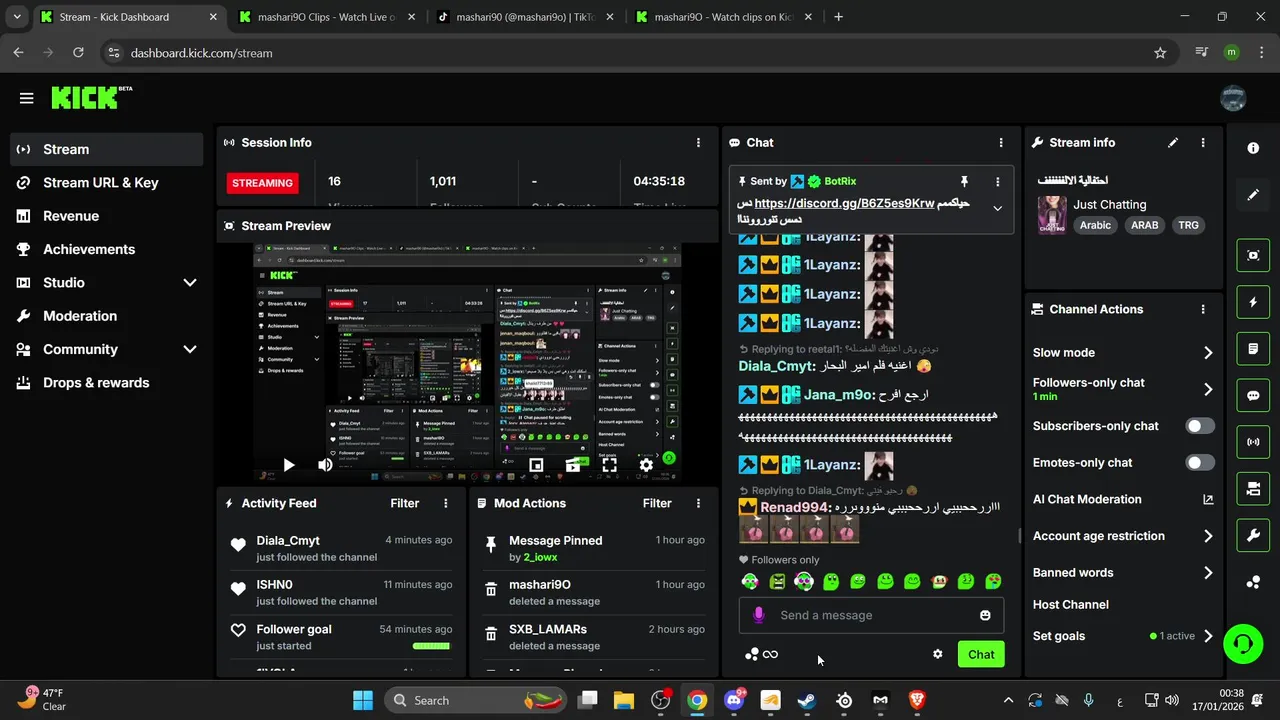Open the user avatar menu in the Kick header
The width and height of the screenshot is (1280, 720).
pos(1233,98)
